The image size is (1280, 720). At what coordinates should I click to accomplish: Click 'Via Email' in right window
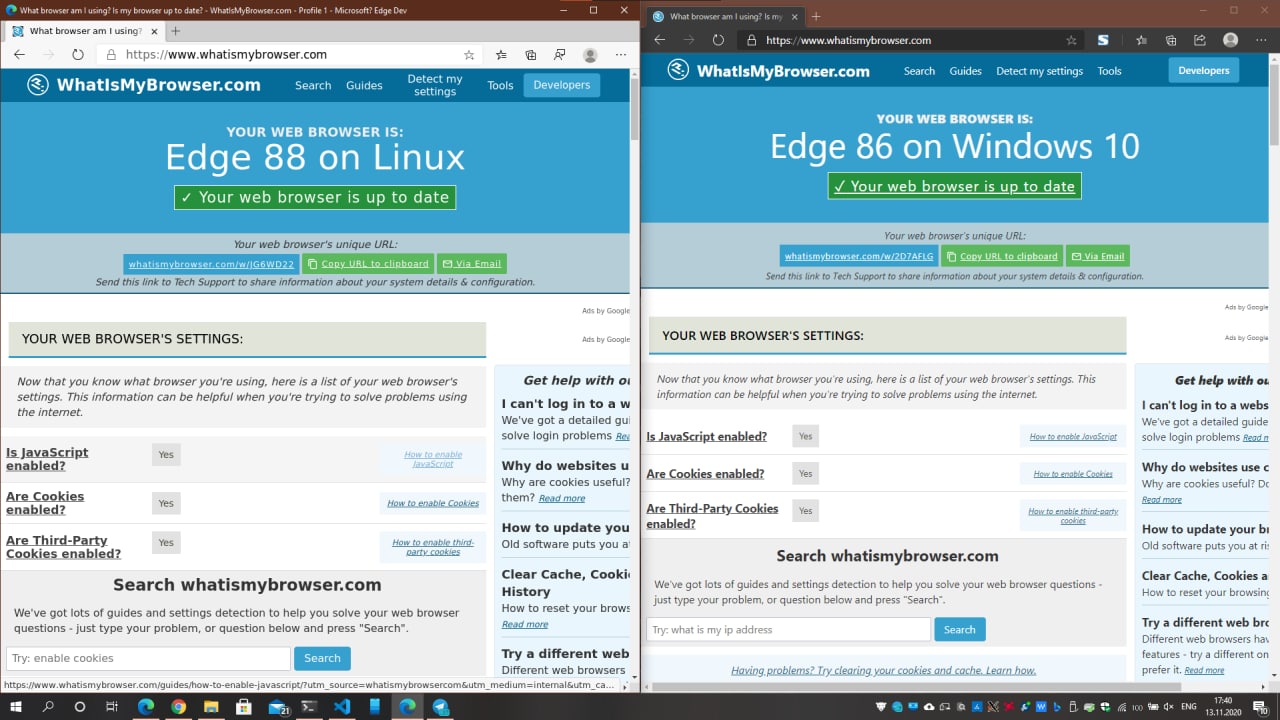point(1097,256)
